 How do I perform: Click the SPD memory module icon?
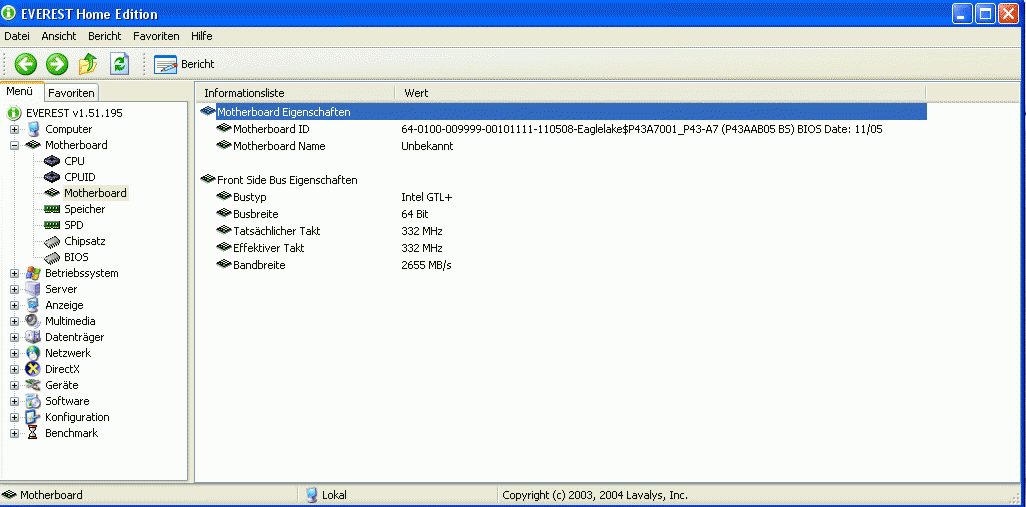pos(52,225)
